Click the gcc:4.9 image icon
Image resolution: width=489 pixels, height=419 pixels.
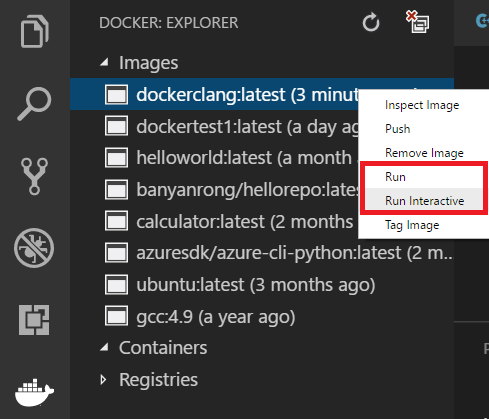(116, 316)
